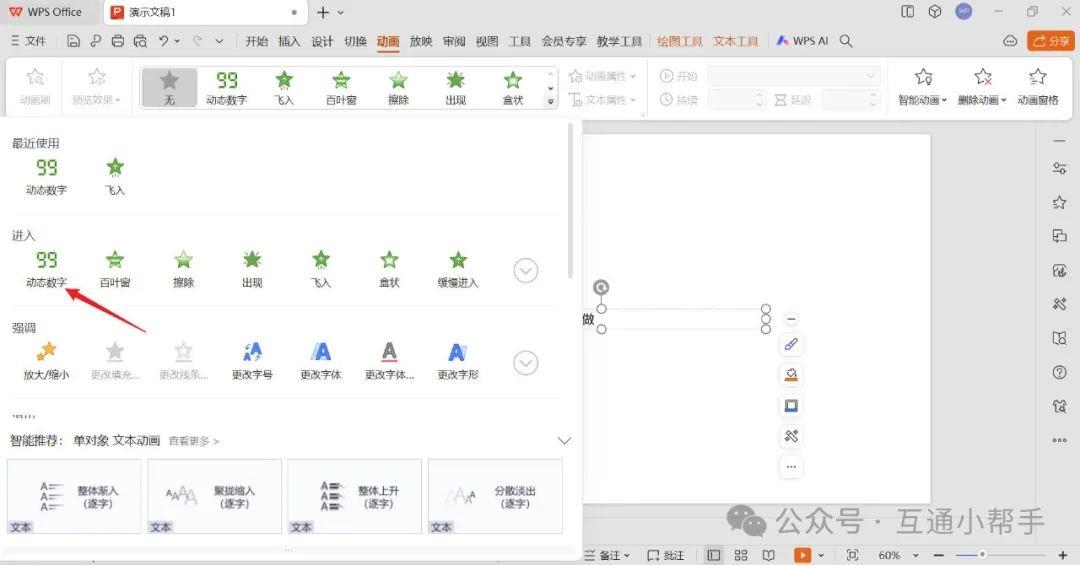
Task: Open WPS AI
Action: (x=802, y=41)
